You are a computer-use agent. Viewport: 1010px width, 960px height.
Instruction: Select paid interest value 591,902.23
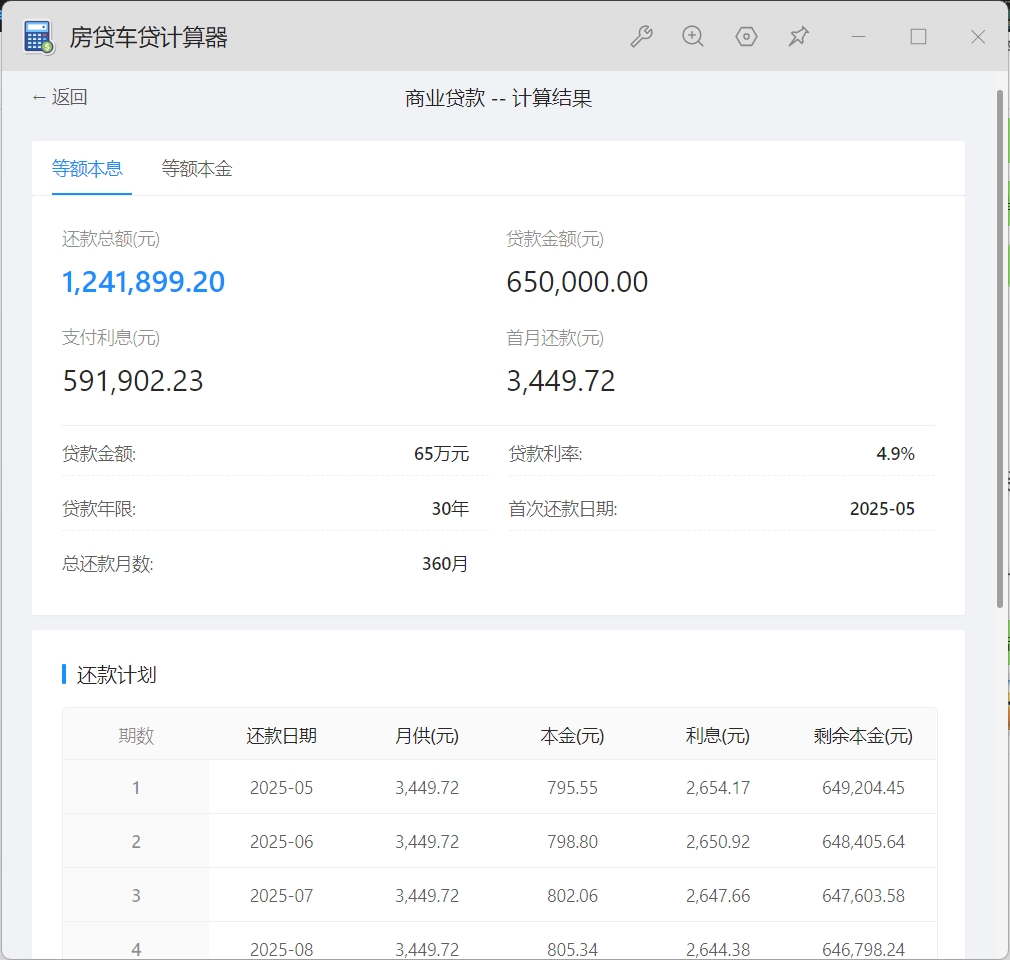[x=133, y=381]
